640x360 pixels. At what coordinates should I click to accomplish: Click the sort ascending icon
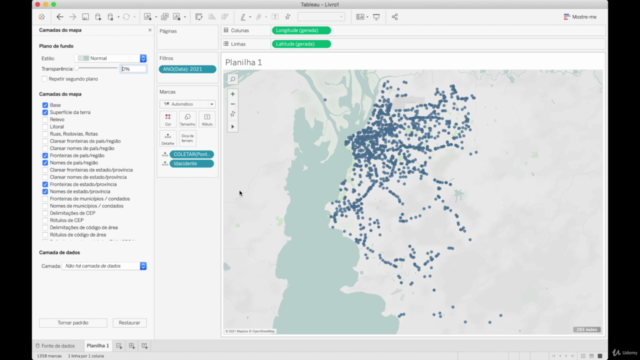click(x=212, y=17)
